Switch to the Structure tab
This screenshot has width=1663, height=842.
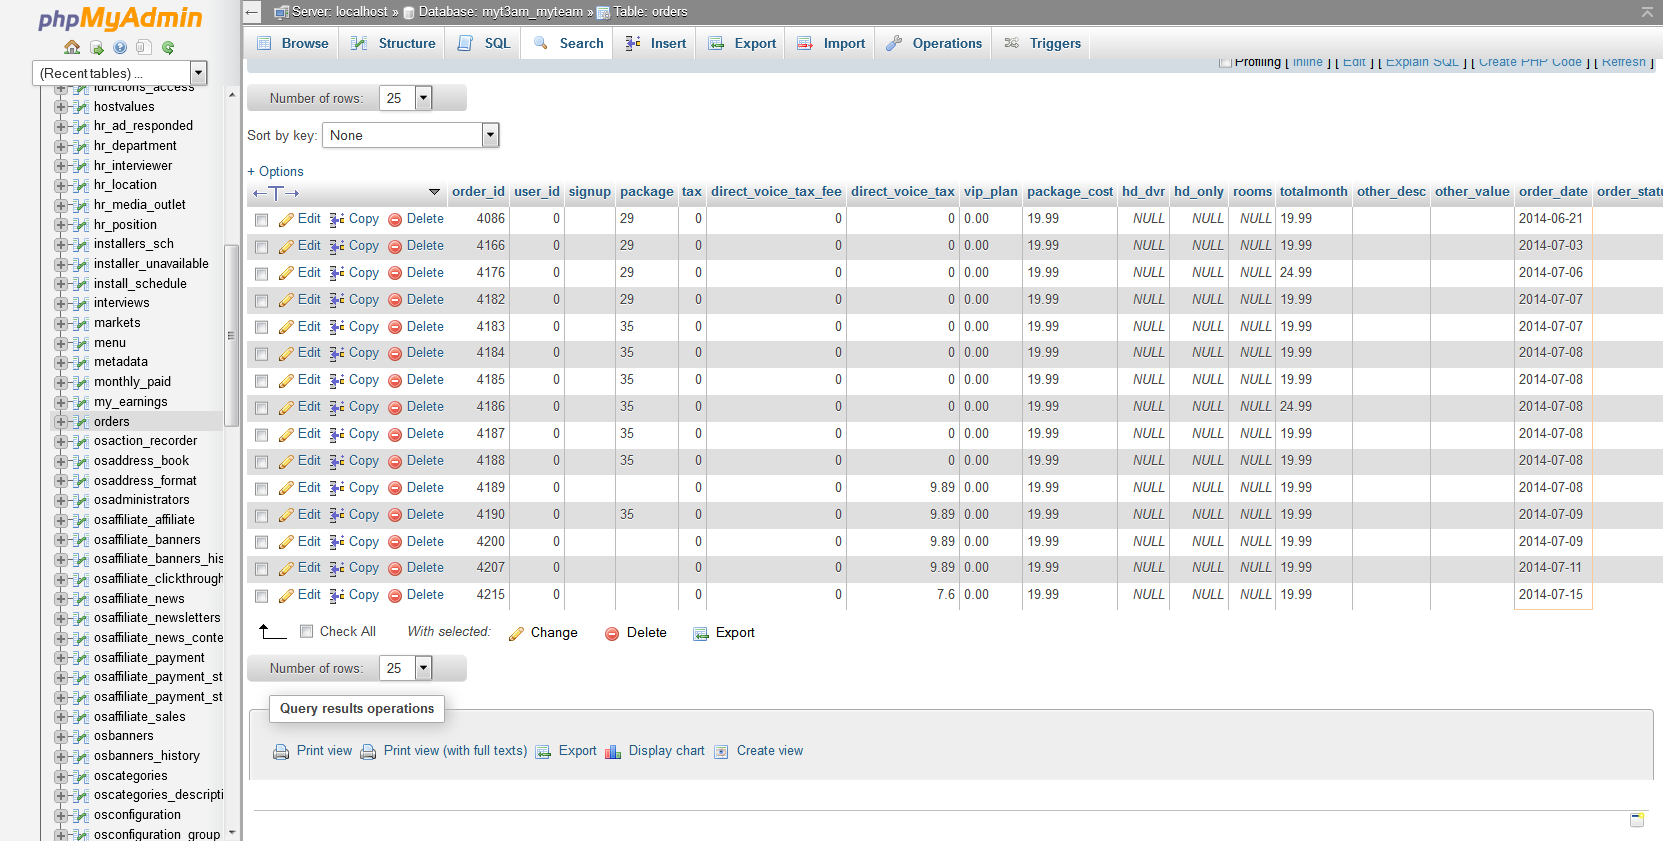[393, 43]
